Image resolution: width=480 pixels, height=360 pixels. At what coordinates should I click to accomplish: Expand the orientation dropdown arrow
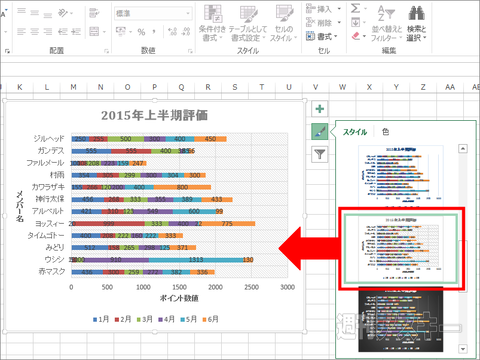[x=72, y=14]
